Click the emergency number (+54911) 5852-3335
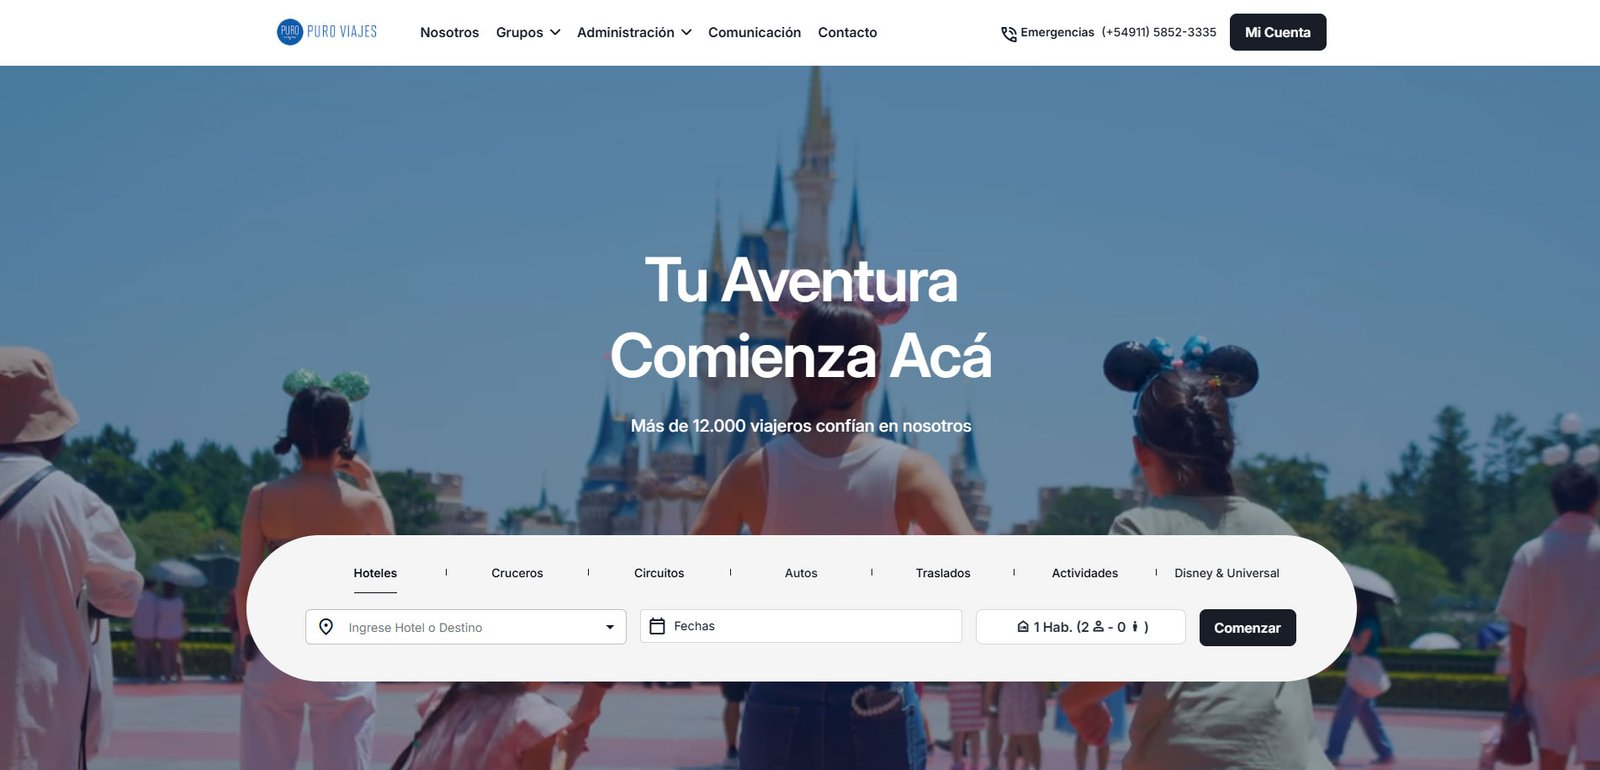 1159,32
